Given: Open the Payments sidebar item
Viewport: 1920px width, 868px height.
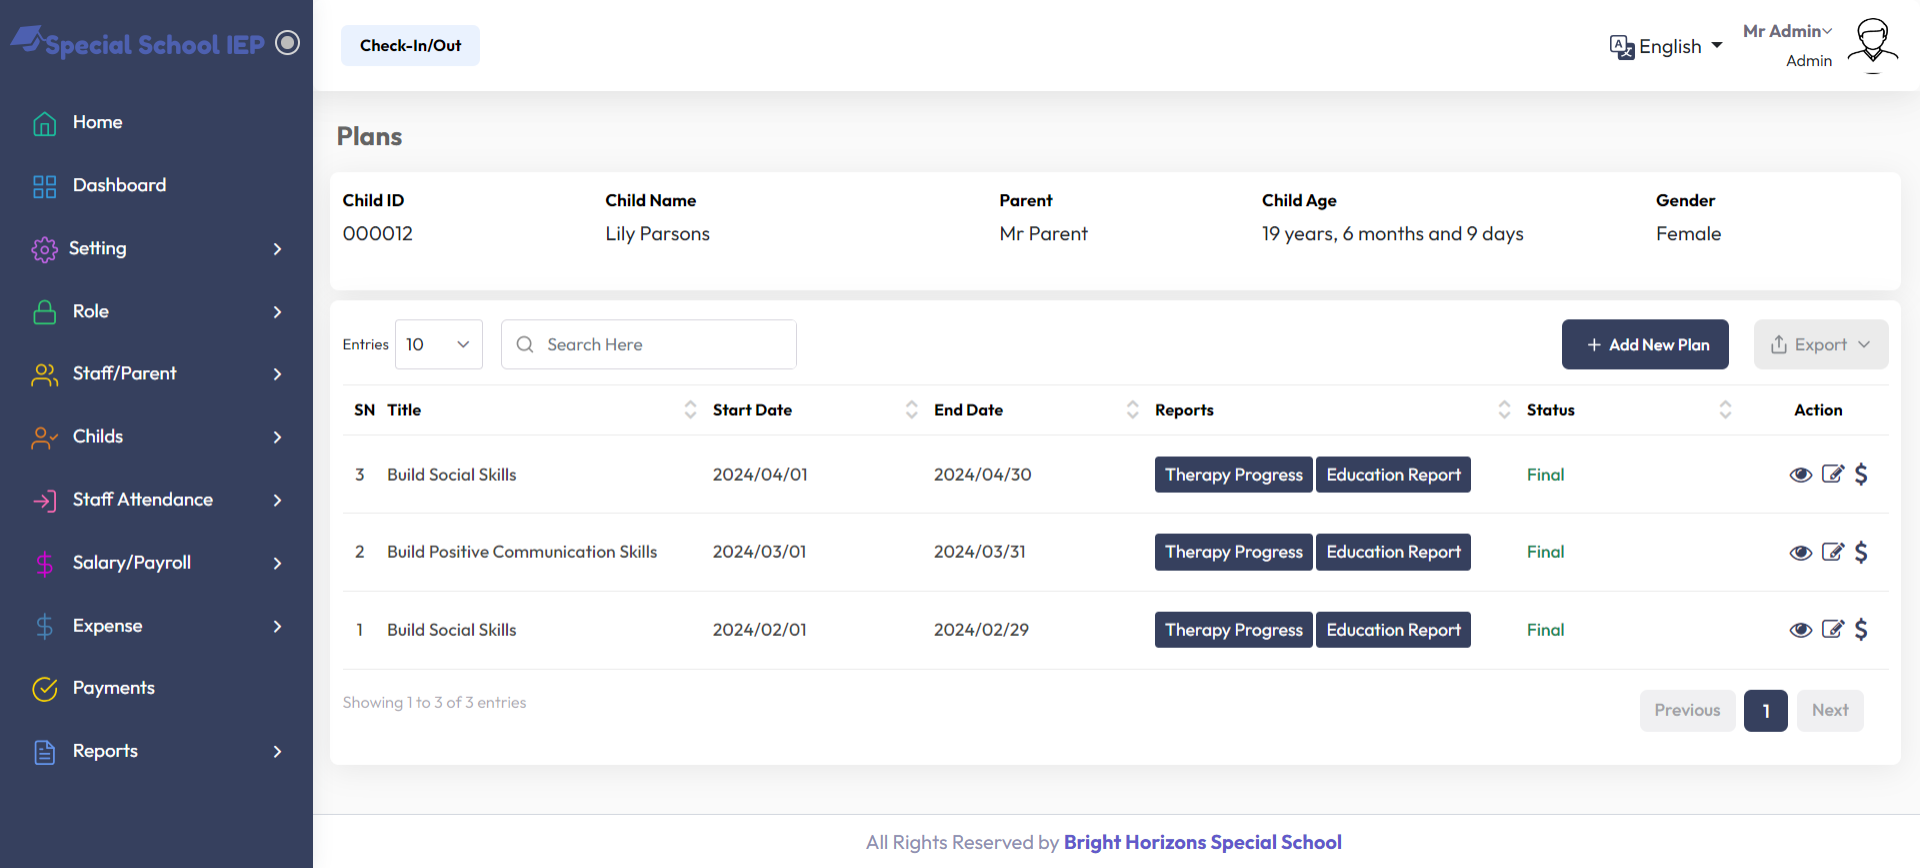Looking at the screenshot, I should coord(113,688).
